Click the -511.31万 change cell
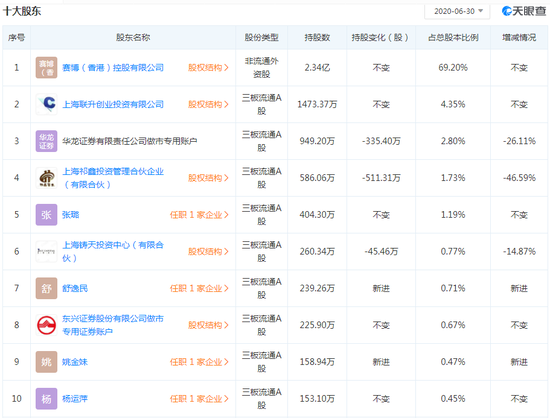Image resolution: width=550 pixels, height=418 pixels. tap(381, 178)
